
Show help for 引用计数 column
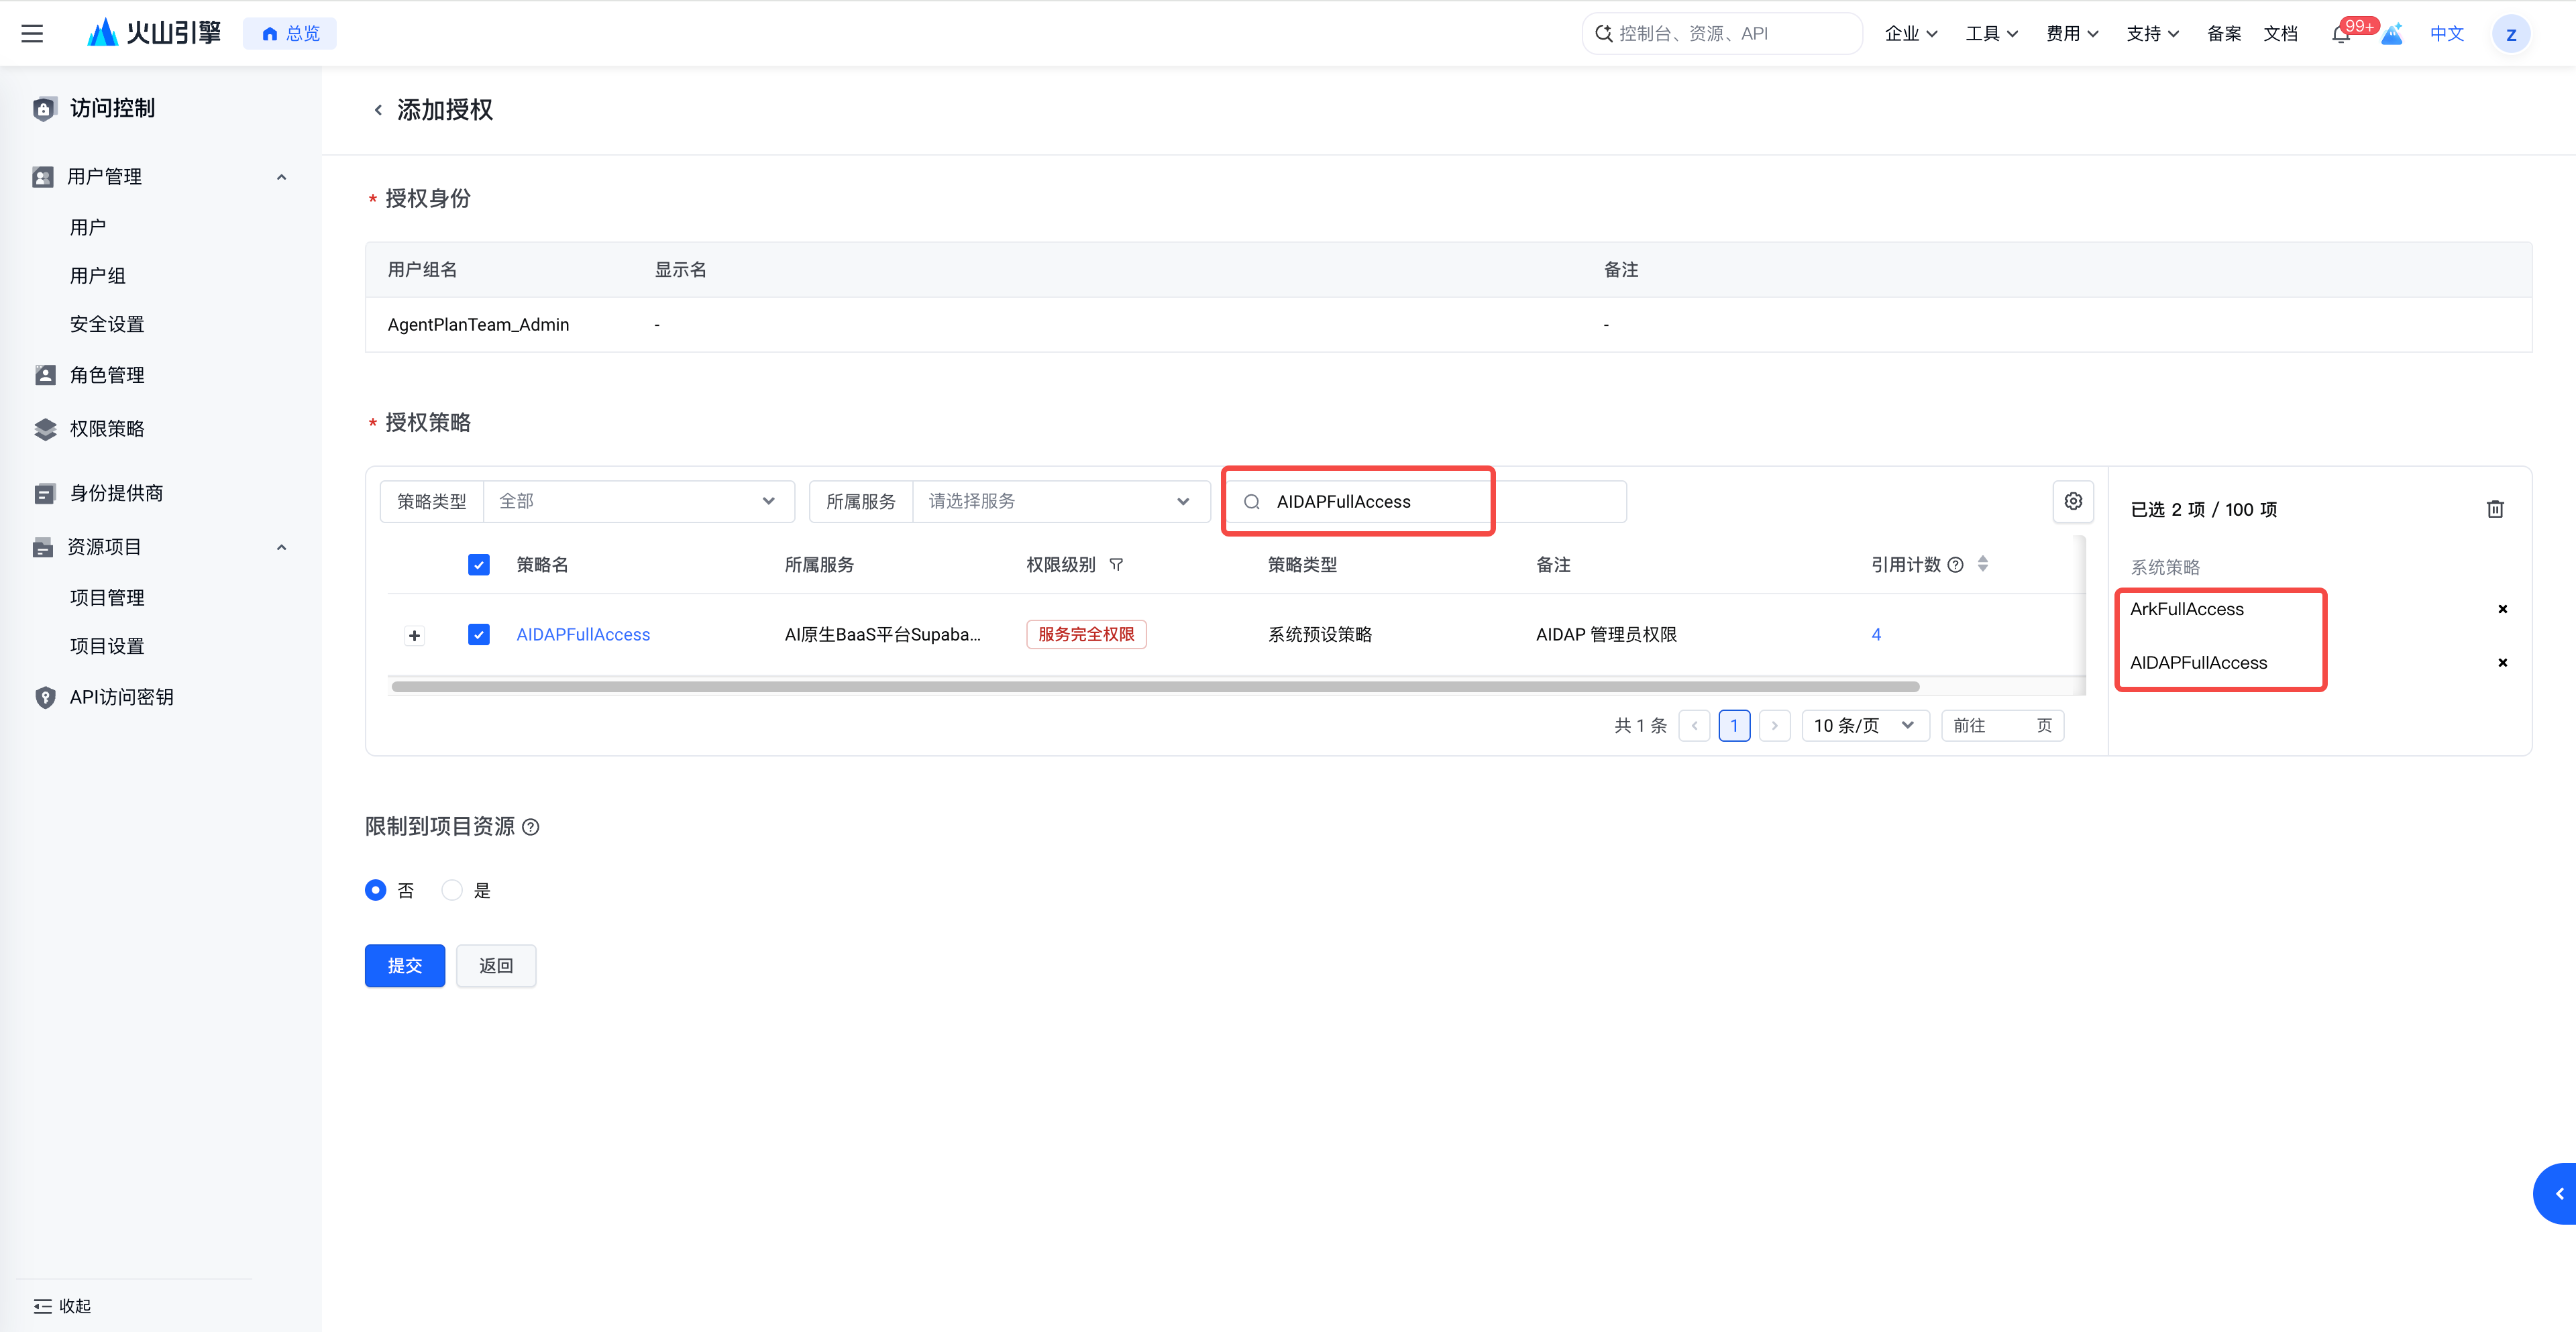pyautogui.click(x=1955, y=565)
